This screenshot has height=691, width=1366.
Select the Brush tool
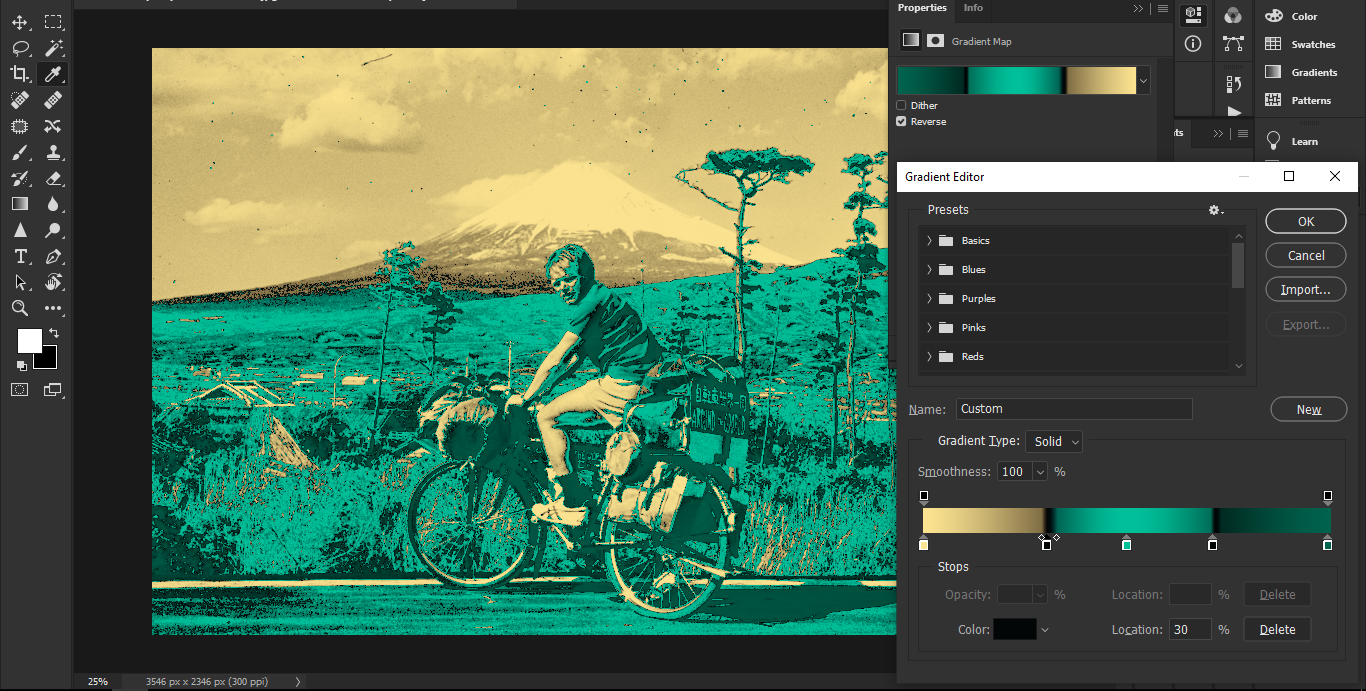pyautogui.click(x=20, y=152)
